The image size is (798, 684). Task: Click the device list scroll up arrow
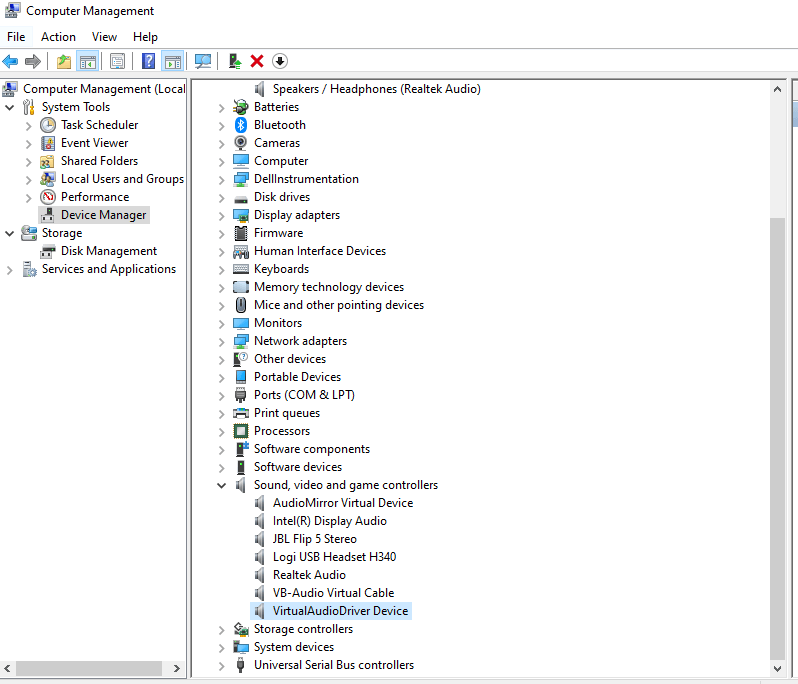[x=777, y=89]
